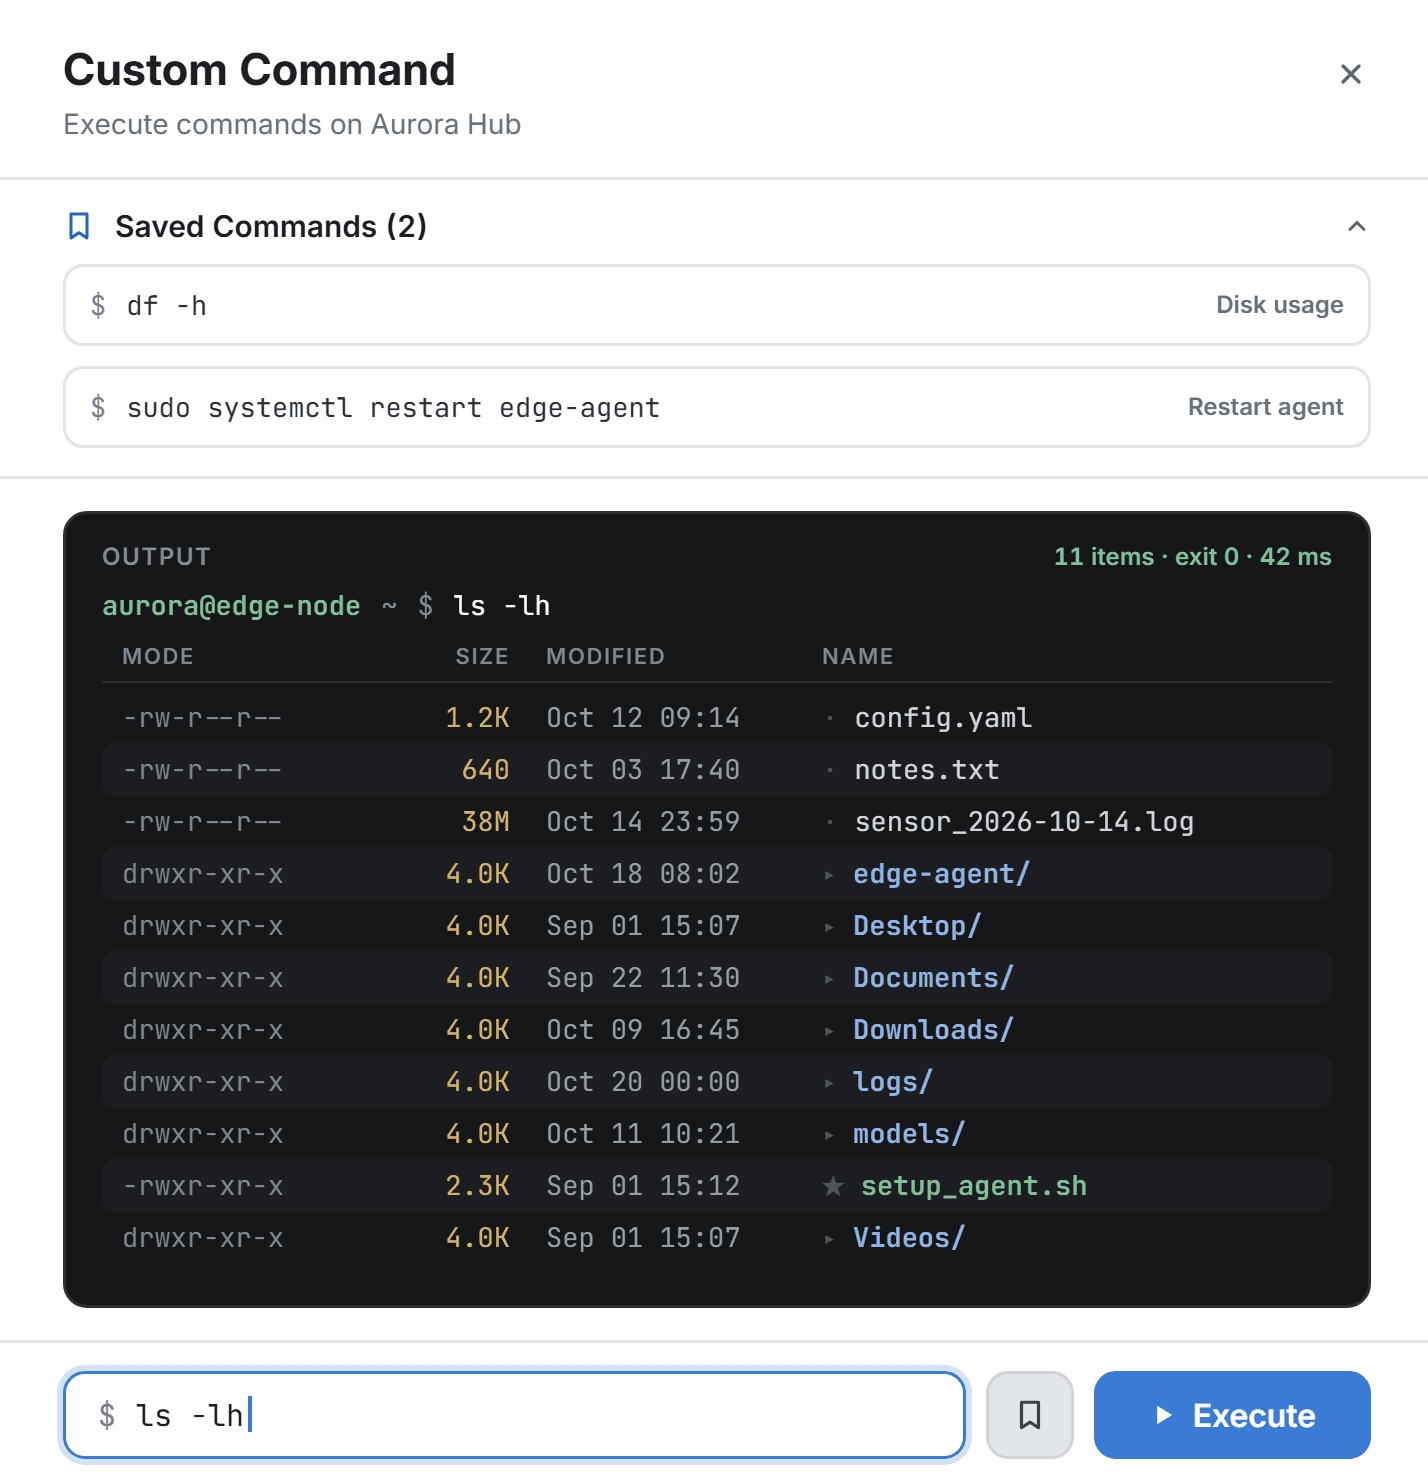Click the notes.txt file name
Image resolution: width=1428 pixels, height=1480 pixels.
click(927, 770)
